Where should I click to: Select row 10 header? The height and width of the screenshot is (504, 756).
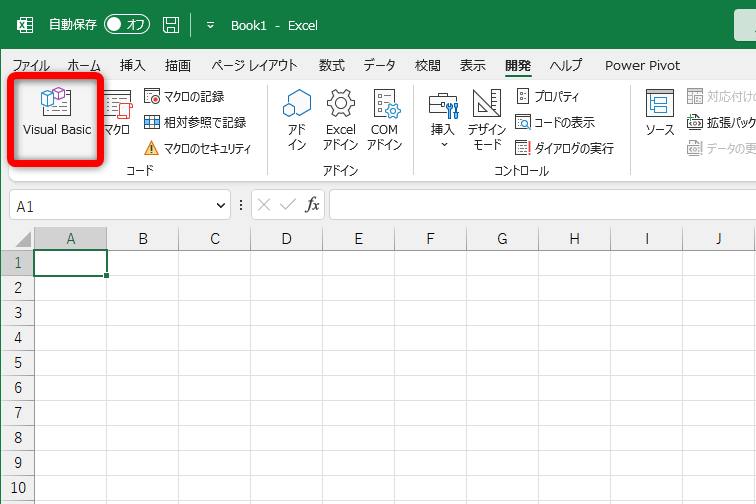18,488
